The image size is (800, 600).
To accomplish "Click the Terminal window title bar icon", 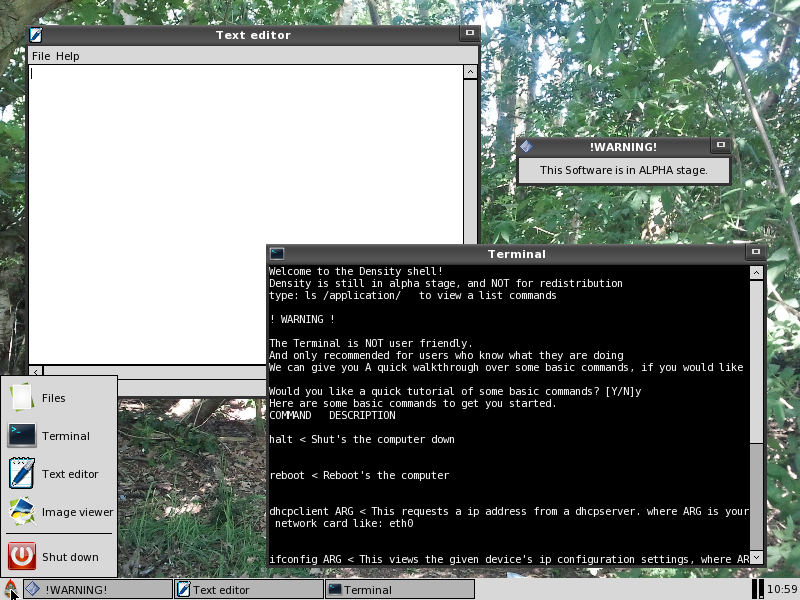I will [277, 254].
